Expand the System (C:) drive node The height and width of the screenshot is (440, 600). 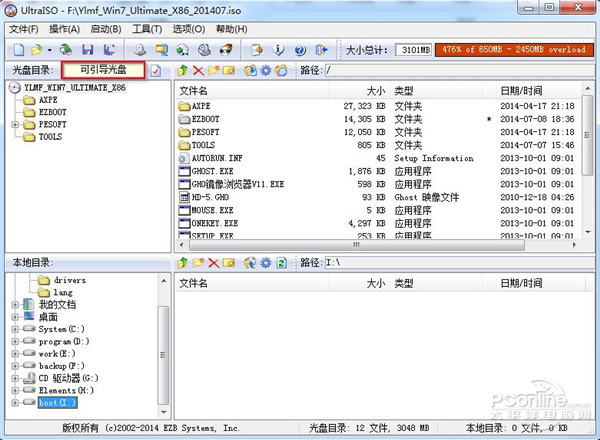point(14,329)
